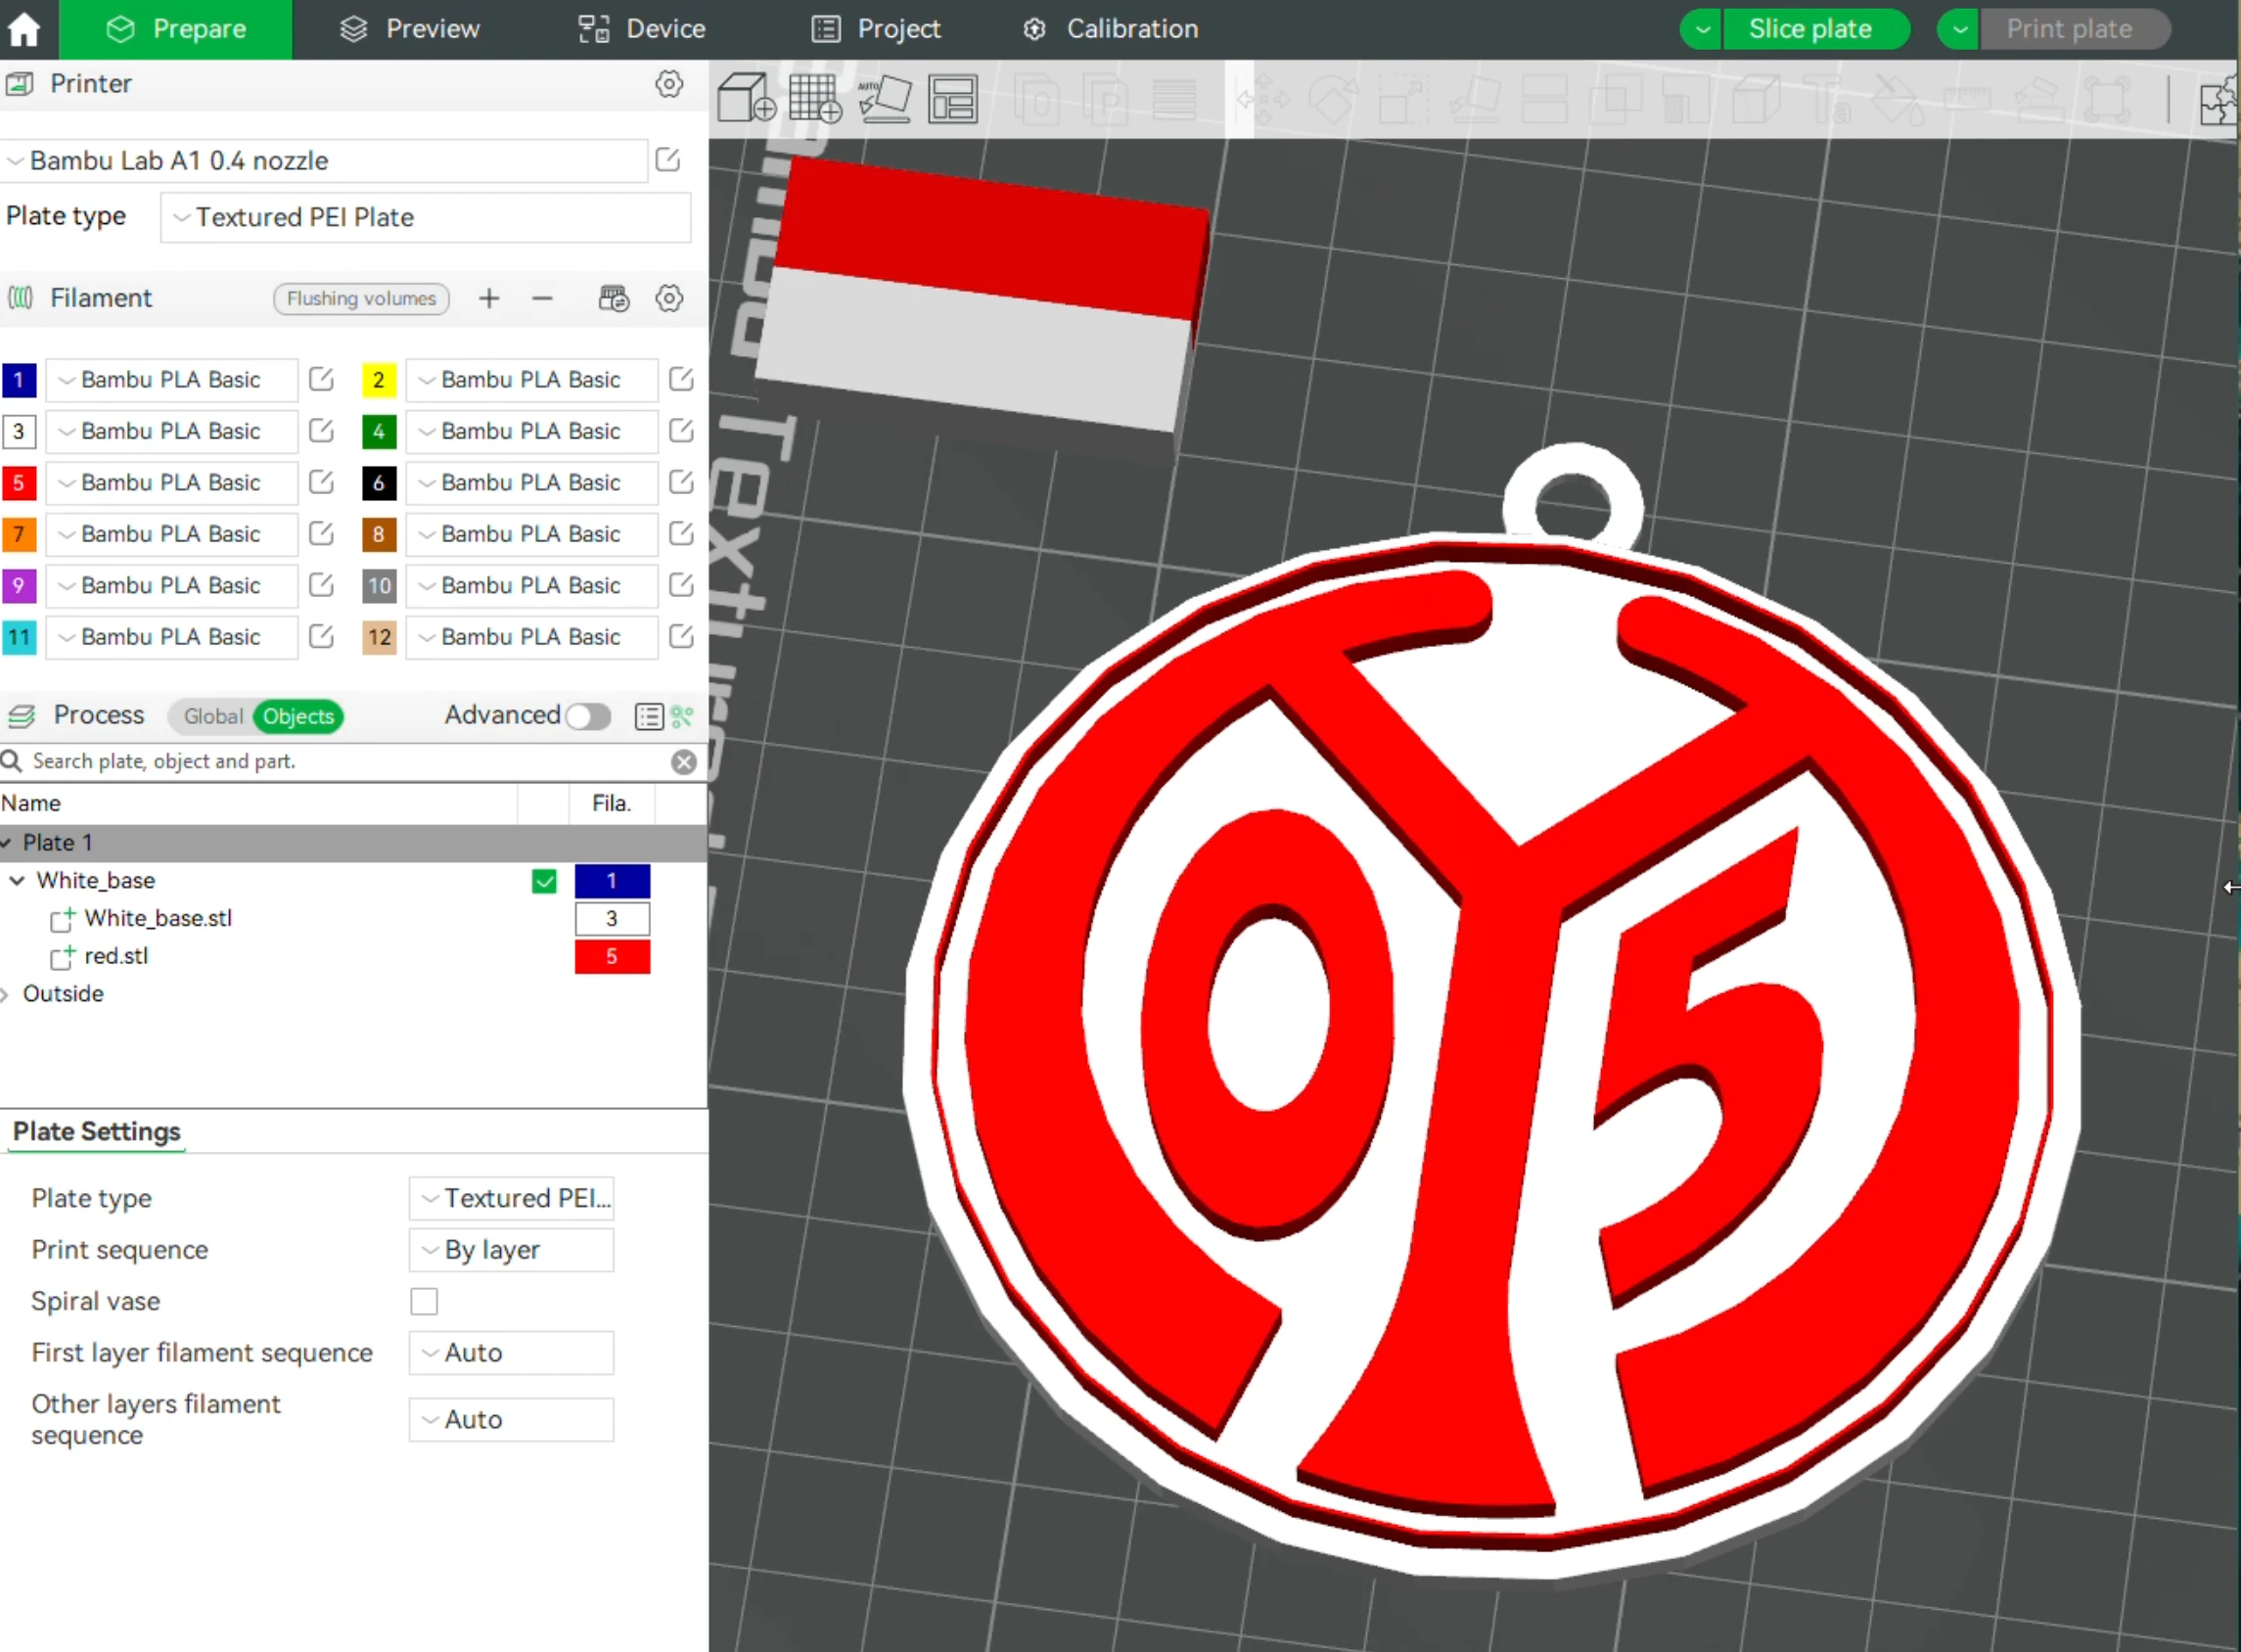Switch process to Global mode
2241x1652 pixels.
pyautogui.click(x=213, y=716)
